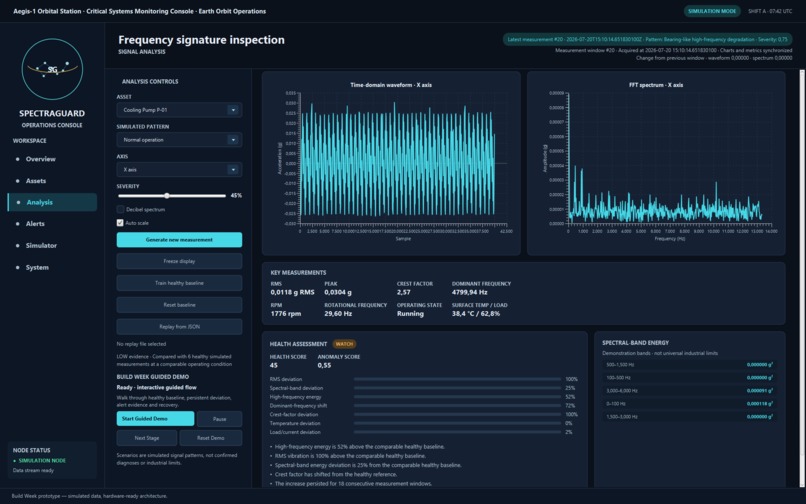Select the Analysis workspace item

[52, 202]
